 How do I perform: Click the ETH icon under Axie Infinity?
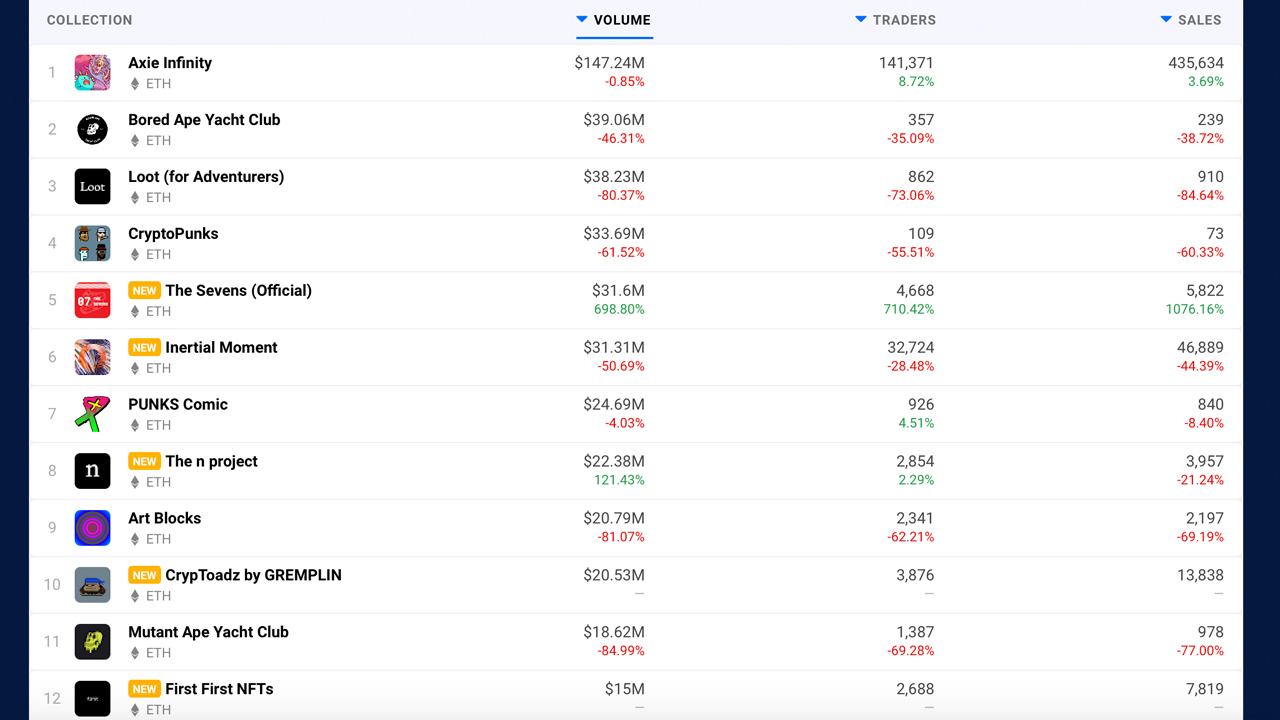(x=135, y=84)
